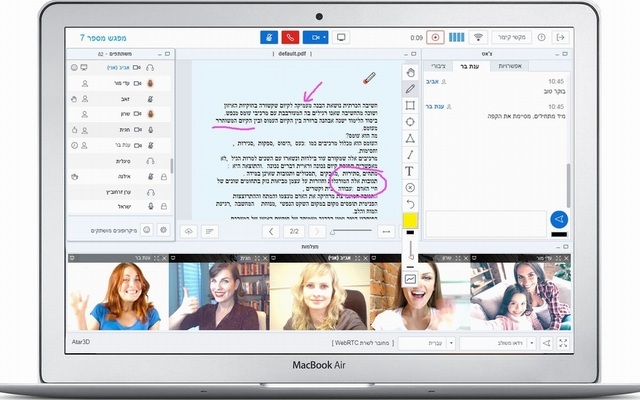Click the black color swatch under send

point(559,234)
